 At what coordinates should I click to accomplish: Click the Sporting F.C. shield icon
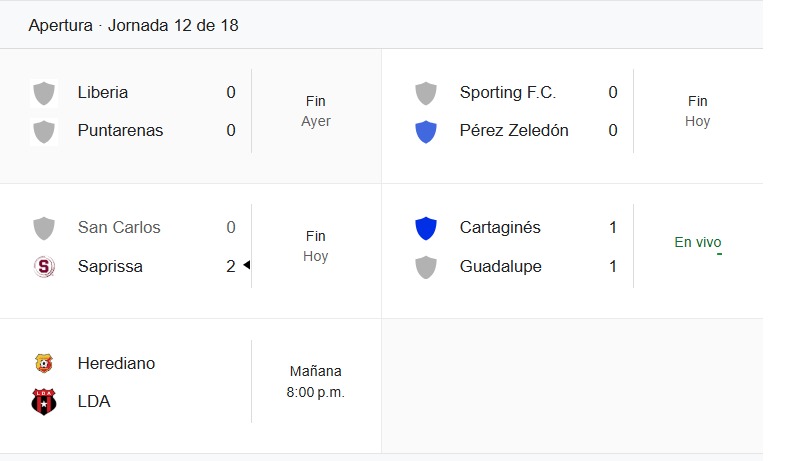pyautogui.click(x=426, y=93)
